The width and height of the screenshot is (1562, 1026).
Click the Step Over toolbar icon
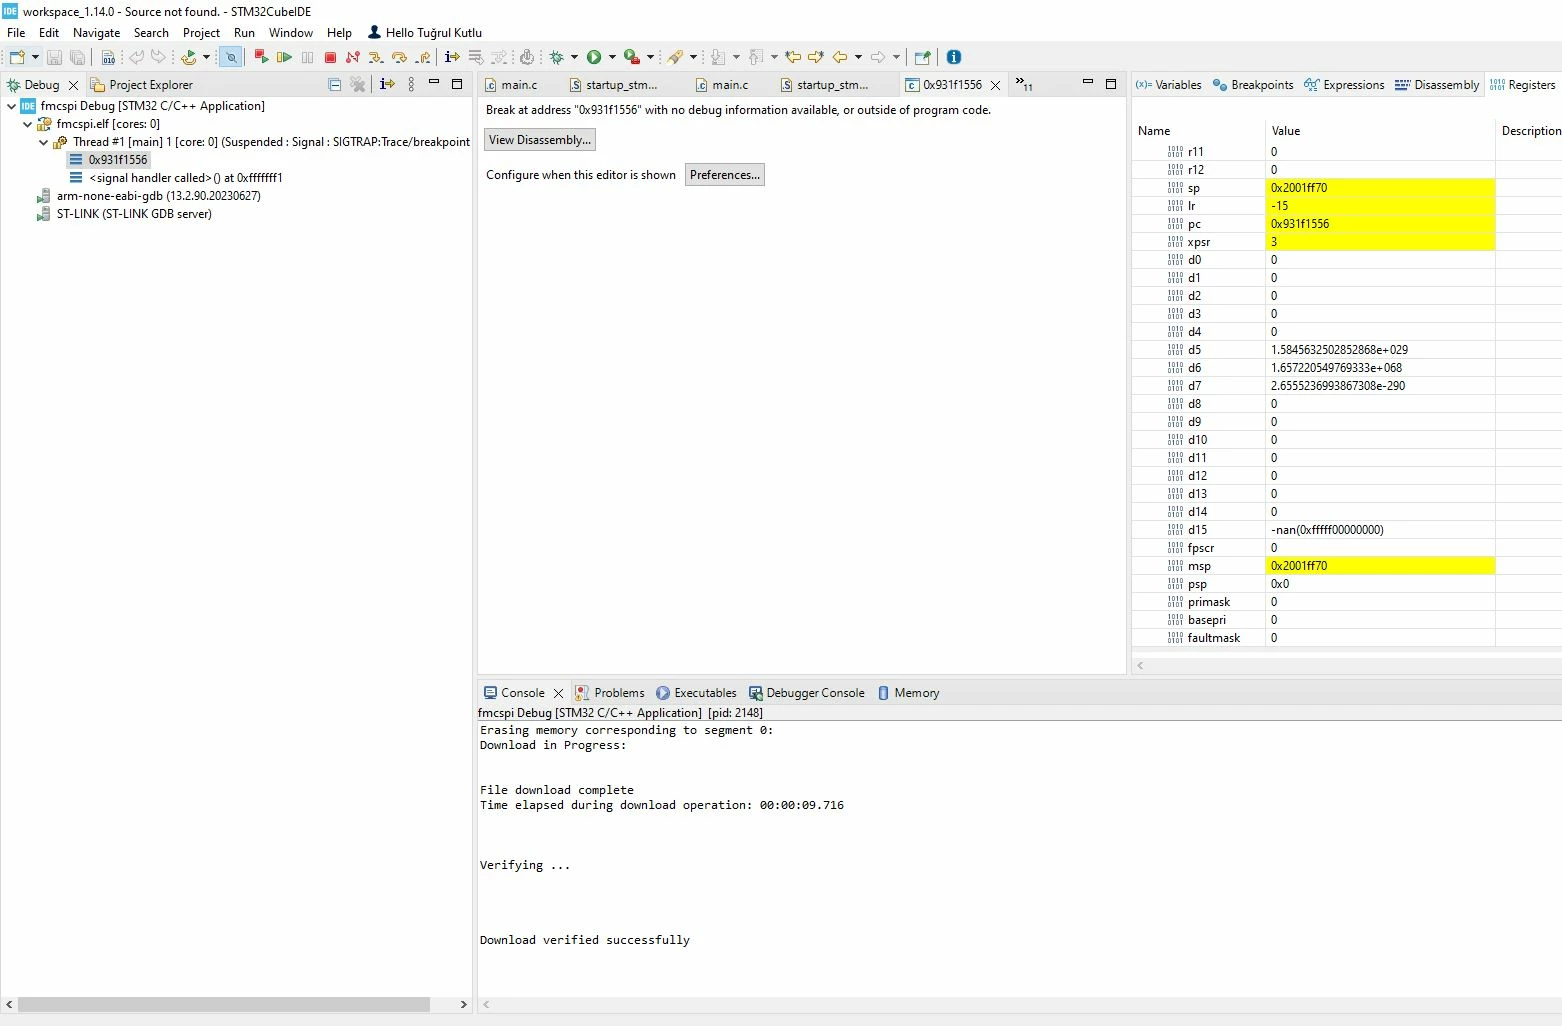coord(399,57)
